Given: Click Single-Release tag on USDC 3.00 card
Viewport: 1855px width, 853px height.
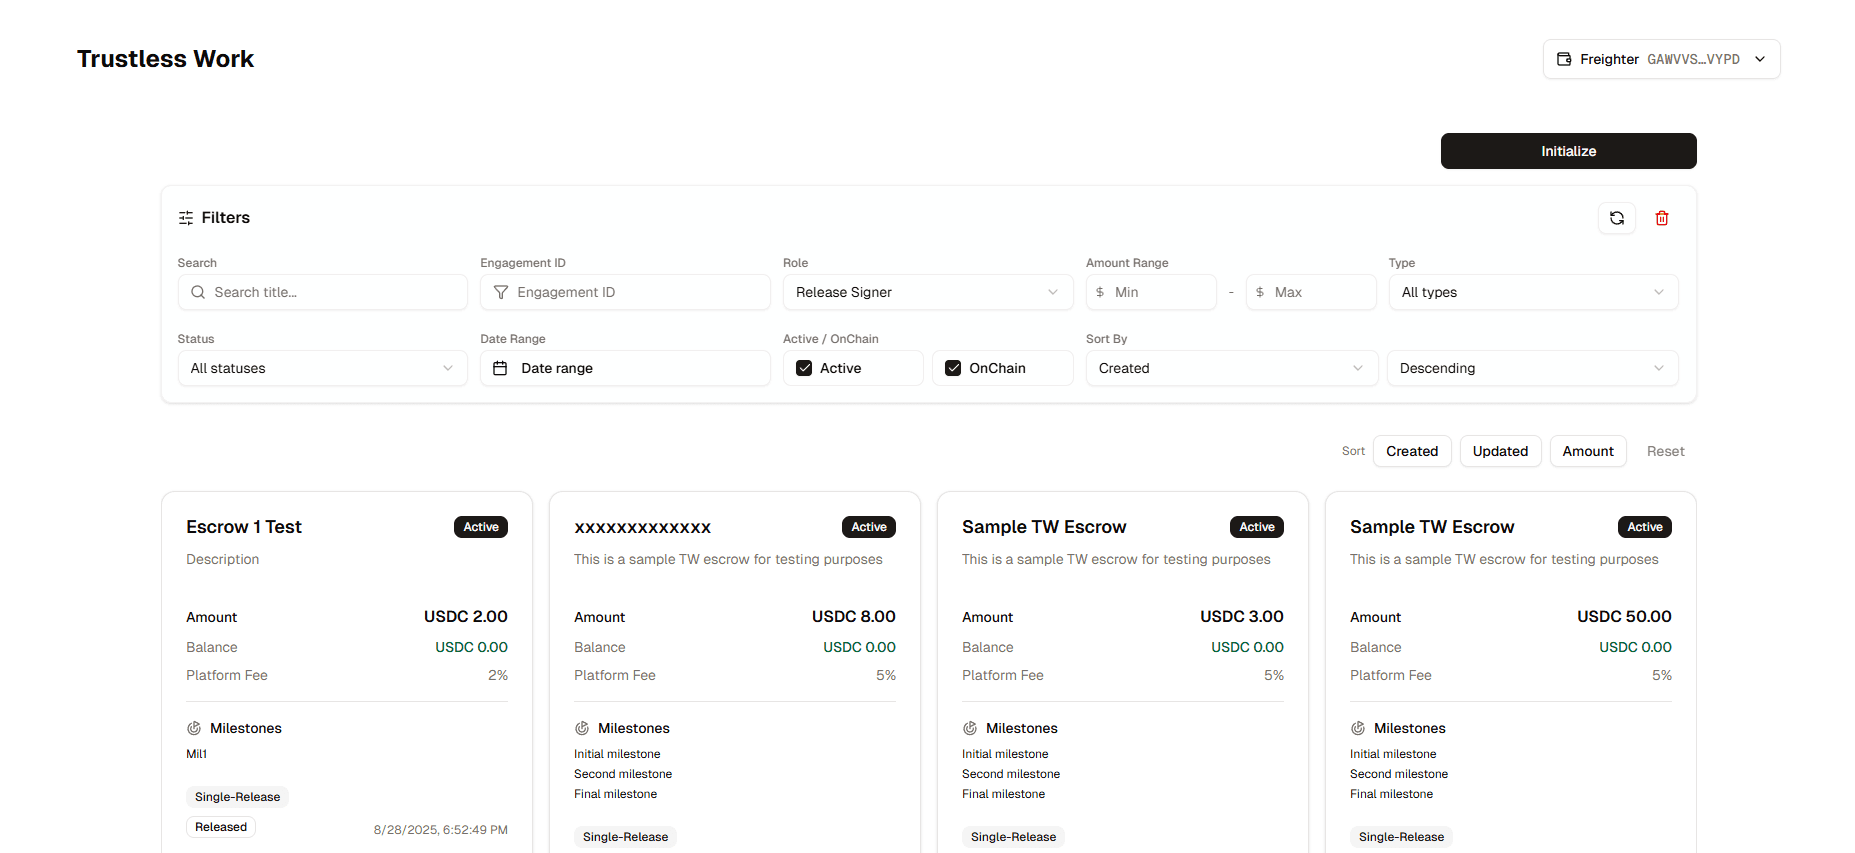Looking at the screenshot, I should [1013, 837].
